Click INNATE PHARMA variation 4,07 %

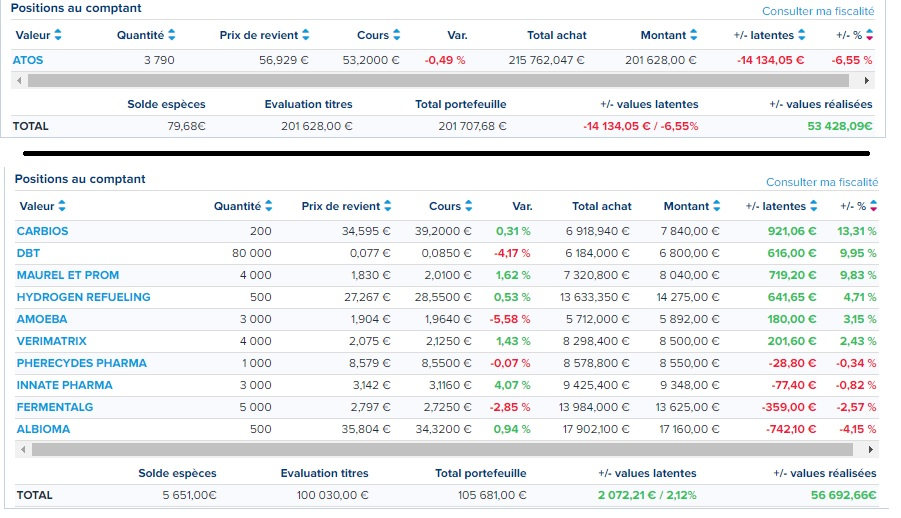coord(512,385)
